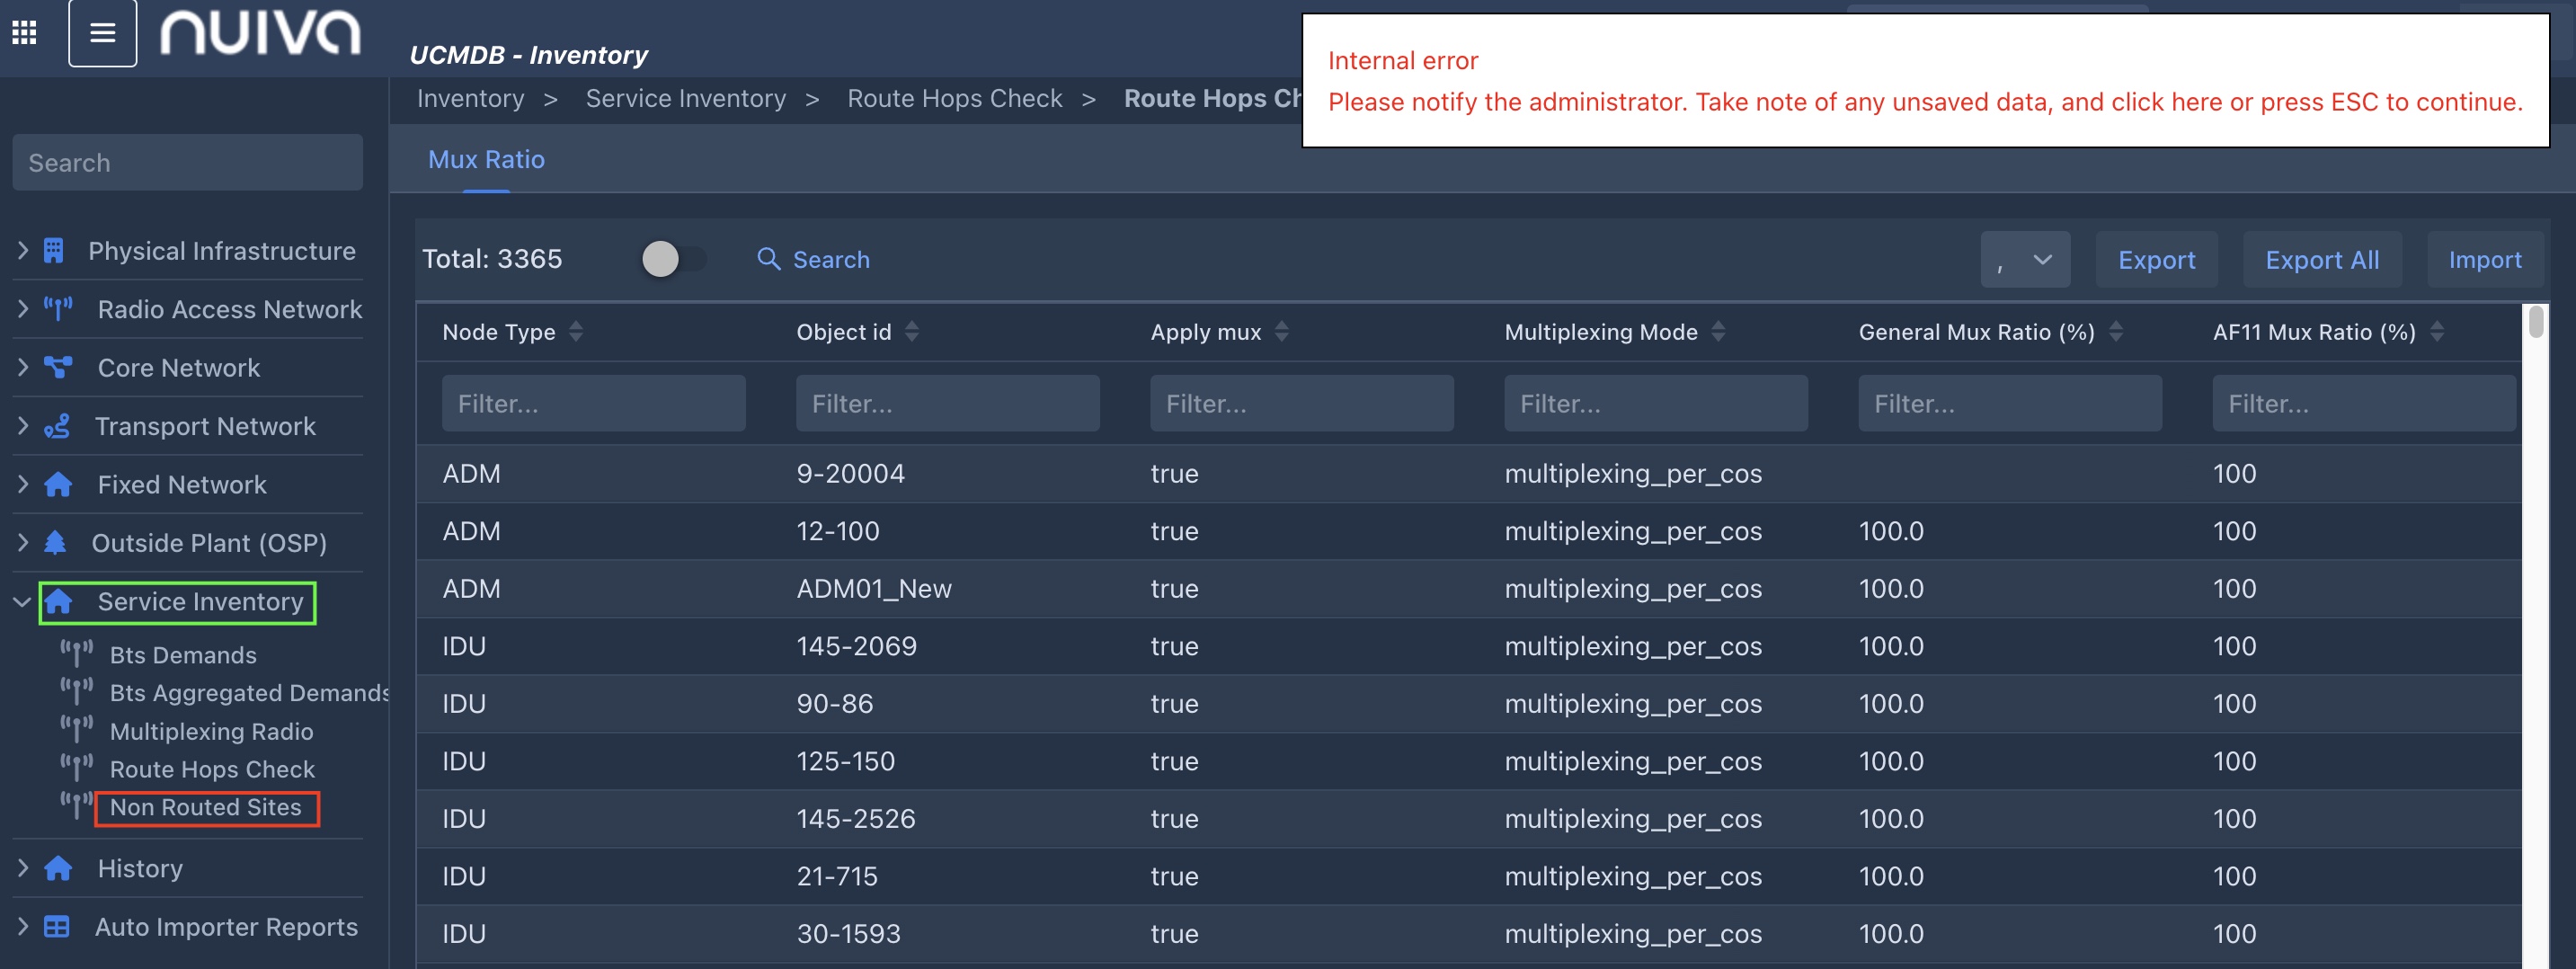Sort by Node Type column arrows
This screenshot has height=969, width=2576.
pyautogui.click(x=576, y=332)
